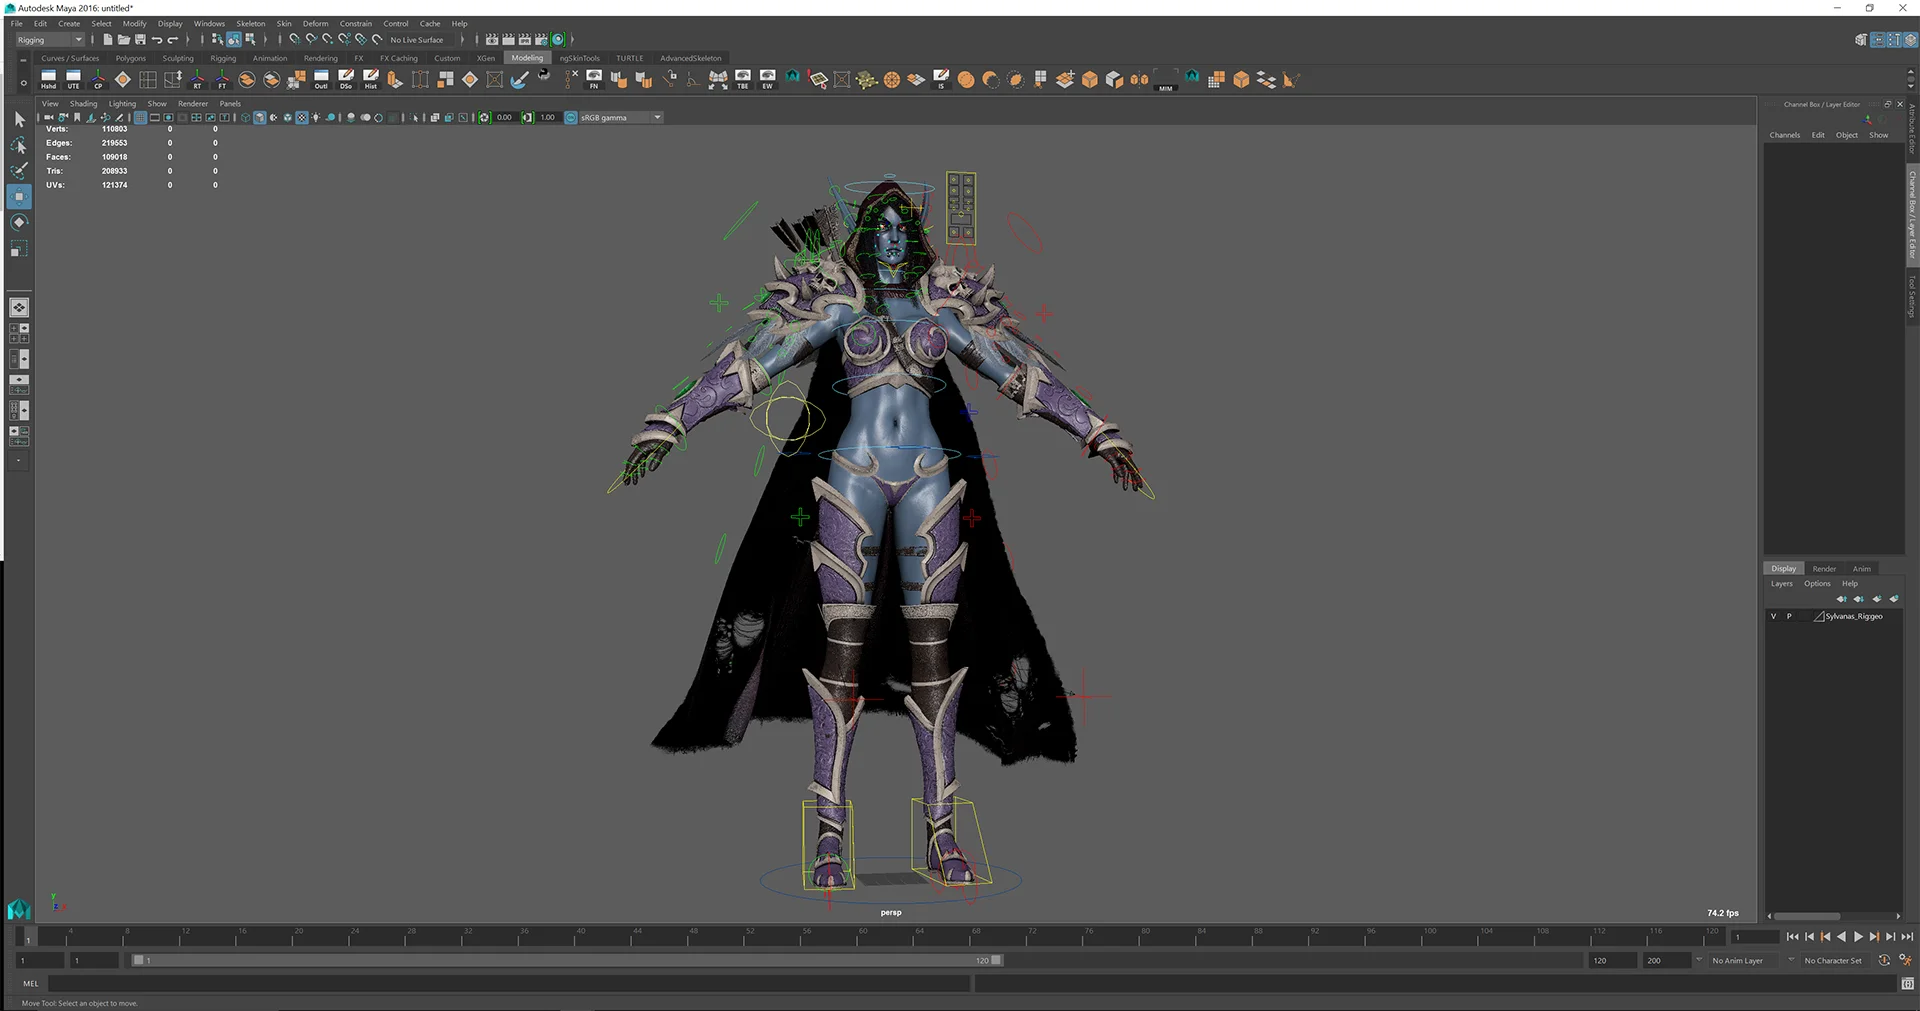Click the Save Scene icon

click(140, 40)
